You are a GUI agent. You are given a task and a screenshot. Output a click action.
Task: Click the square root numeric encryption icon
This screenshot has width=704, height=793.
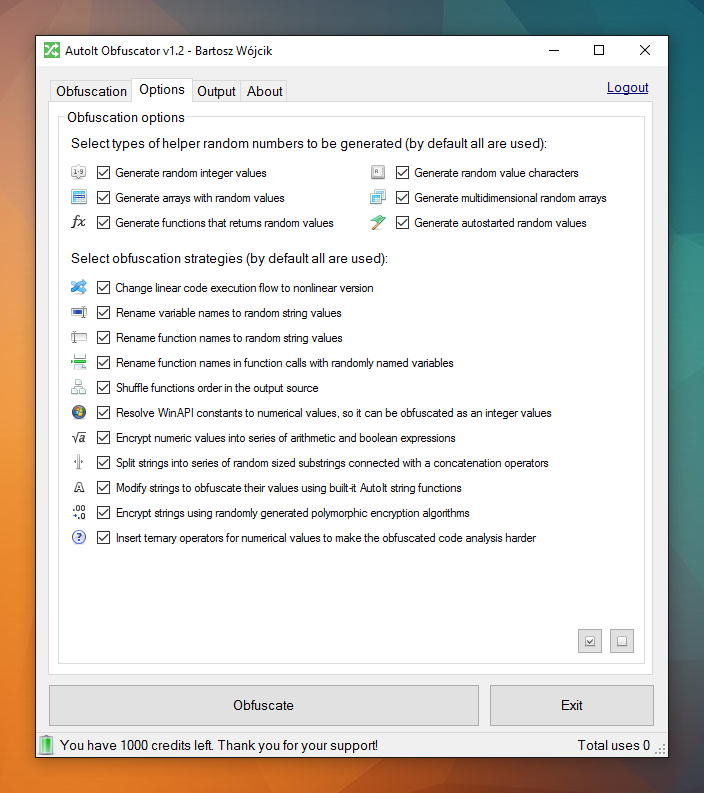click(x=78, y=437)
